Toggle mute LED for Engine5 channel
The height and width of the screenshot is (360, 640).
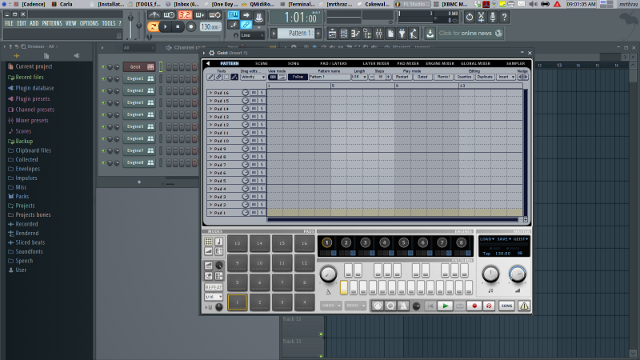(103, 127)
